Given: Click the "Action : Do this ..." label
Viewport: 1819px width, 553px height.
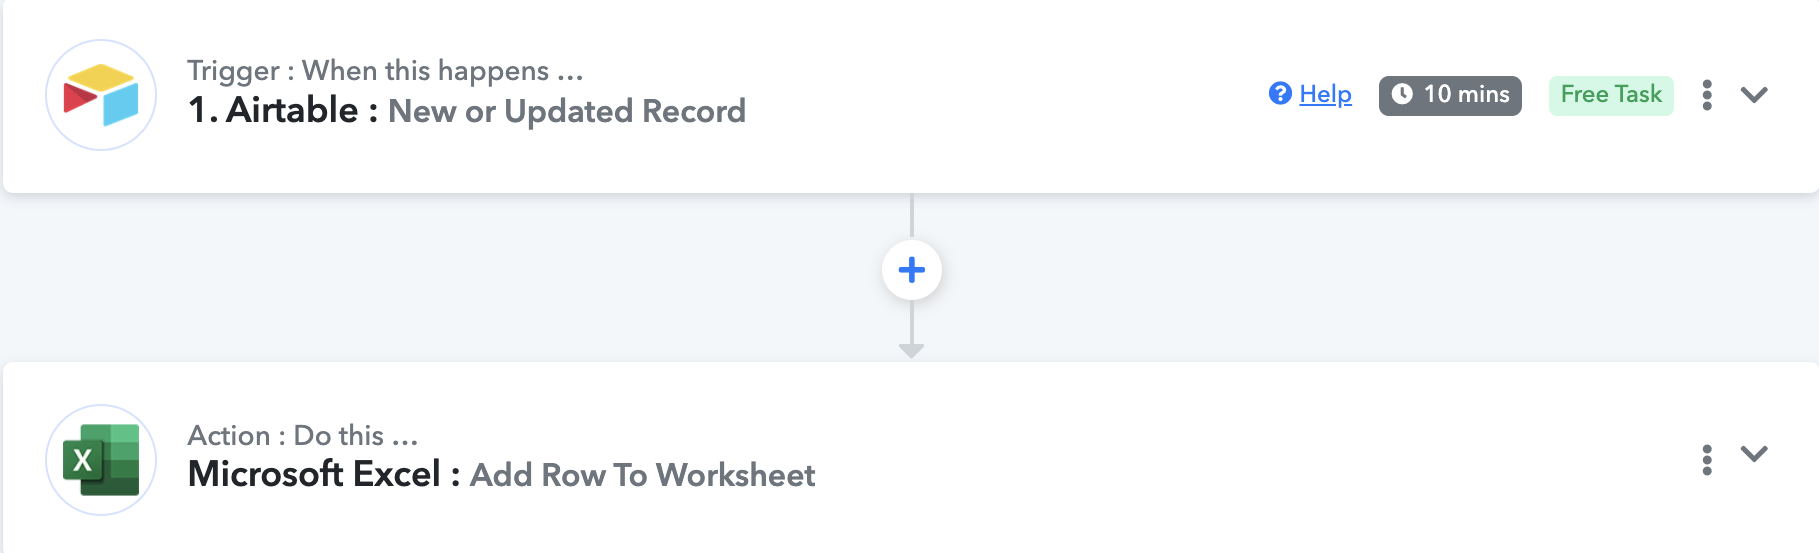Looking at the screenshot, I should tap(303, 436).
